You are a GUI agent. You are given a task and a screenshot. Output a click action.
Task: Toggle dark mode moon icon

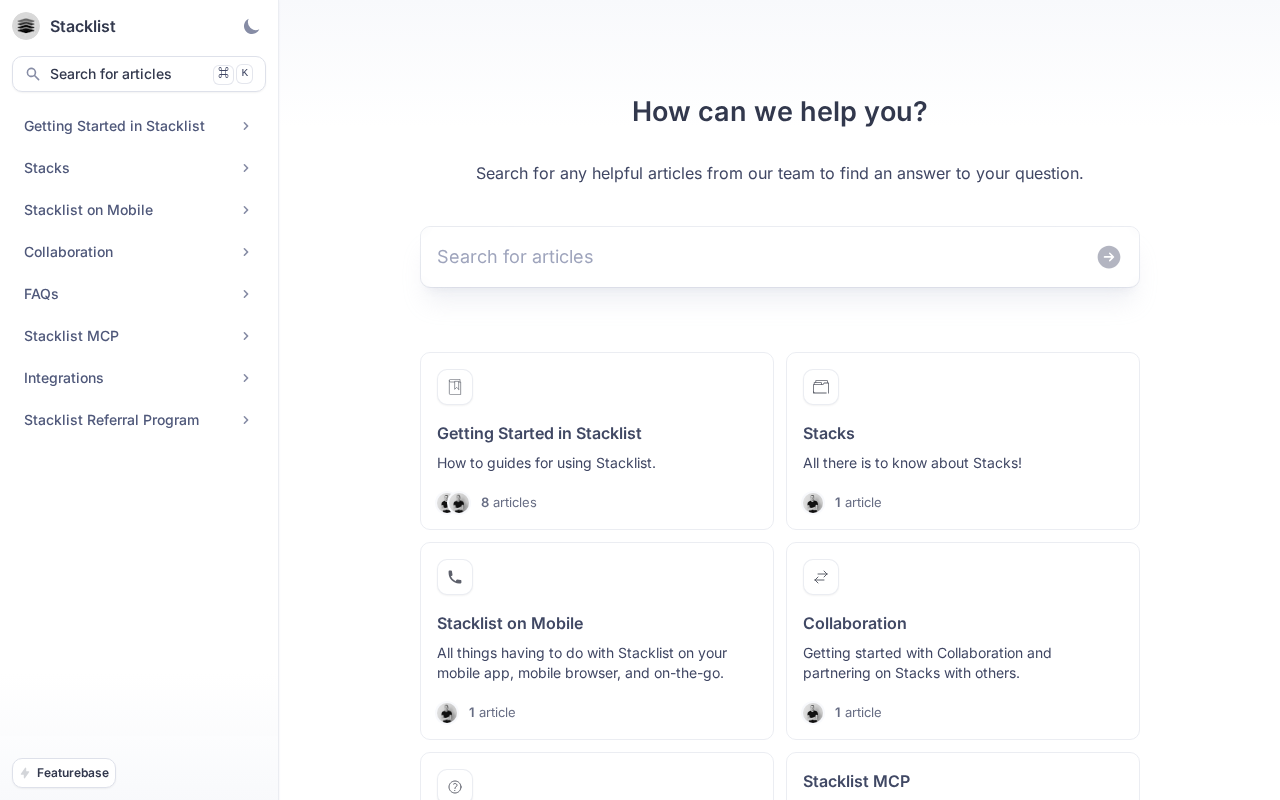[251, 27]
